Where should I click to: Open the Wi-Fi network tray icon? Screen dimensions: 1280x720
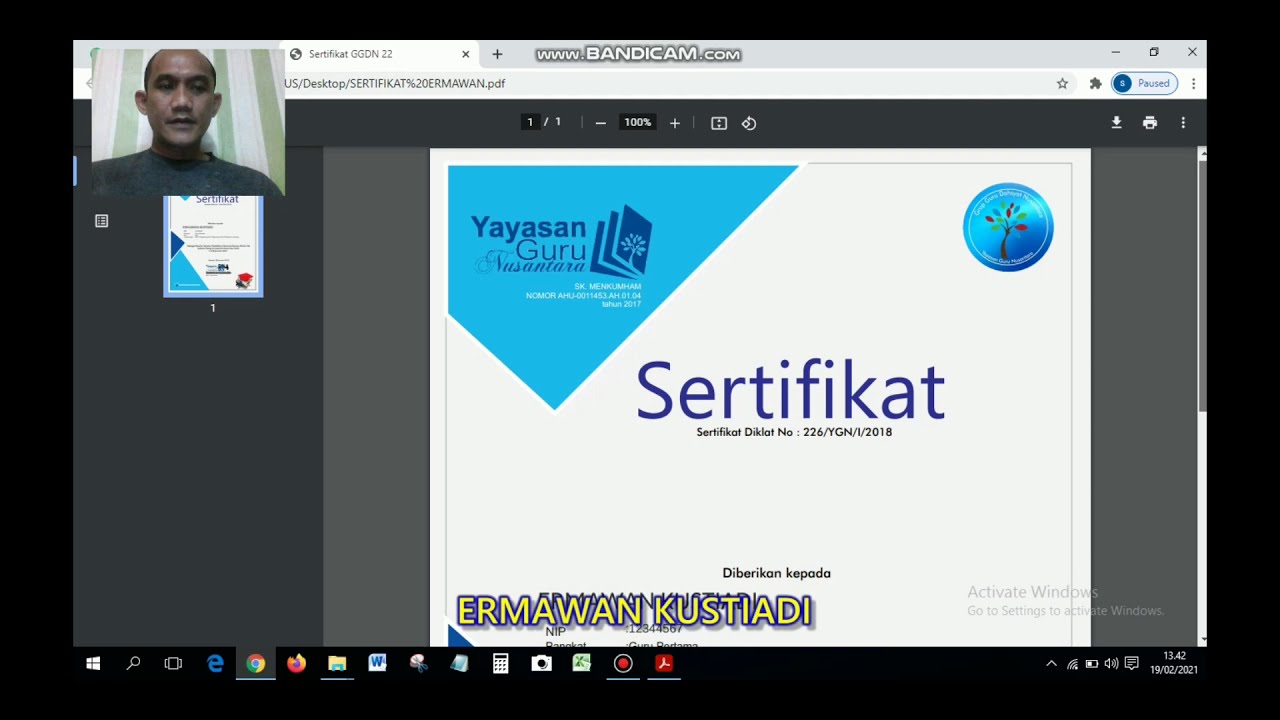tap(1072, 663)
